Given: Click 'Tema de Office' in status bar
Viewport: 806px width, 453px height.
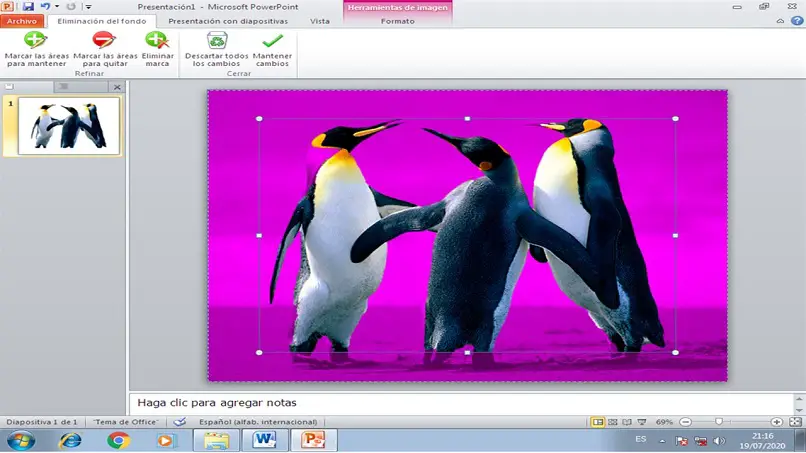Looking at the screenshot, I should point(126,422).
